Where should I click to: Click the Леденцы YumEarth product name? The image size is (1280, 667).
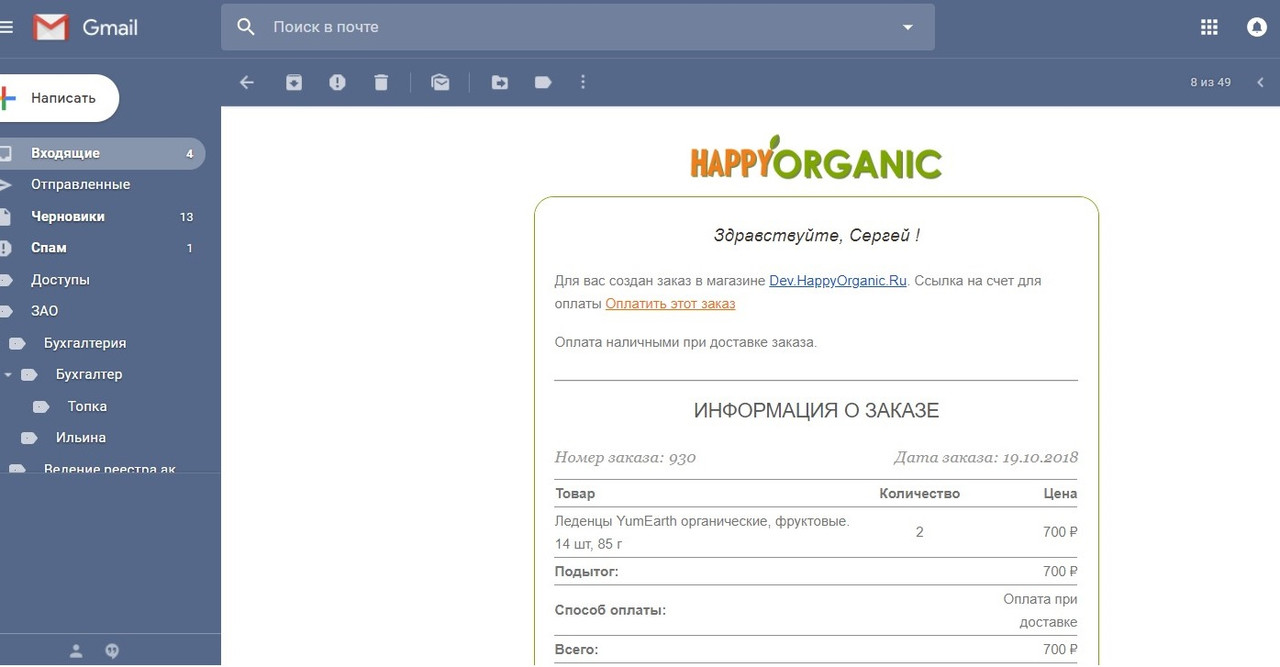coord(702,532)
